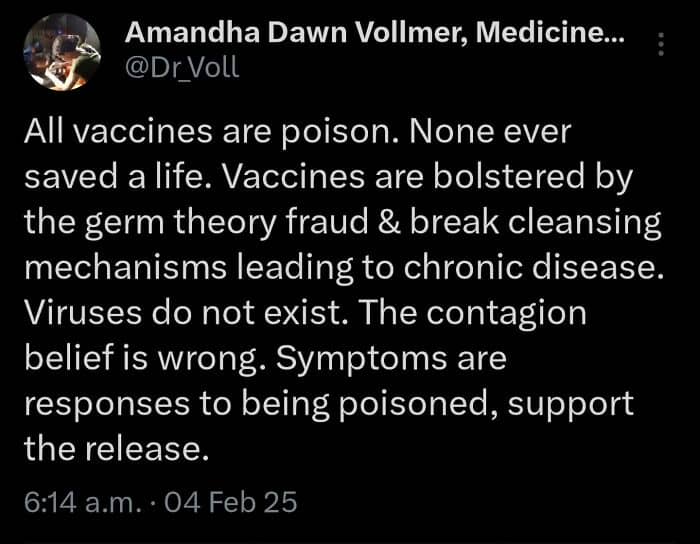Click the words 'The contagion'

point(473,313)
